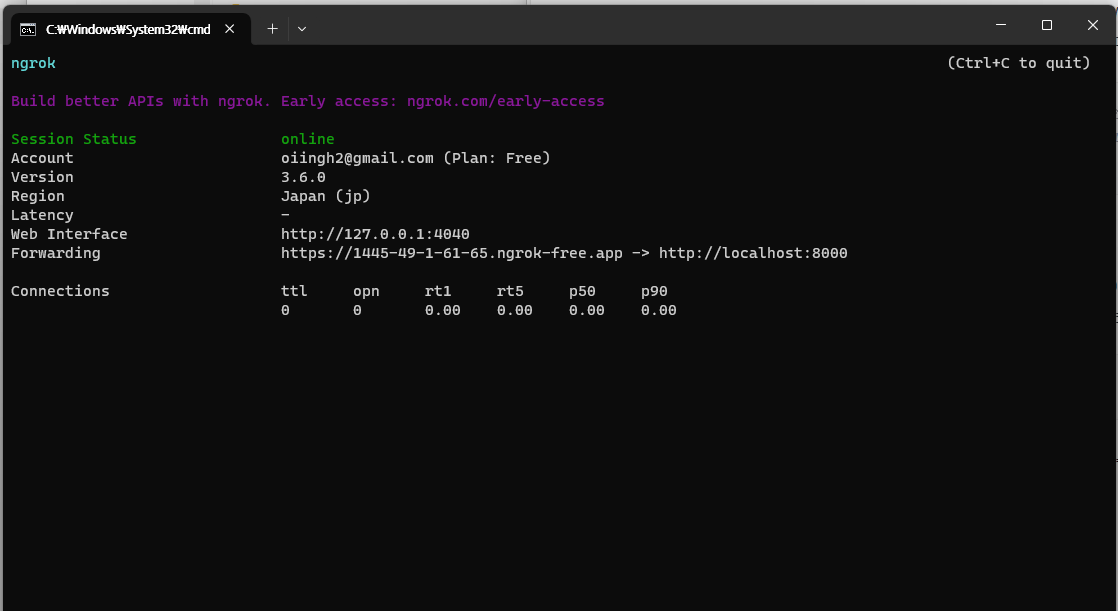Close the cmd terminal tab

[x=230, y=29]
